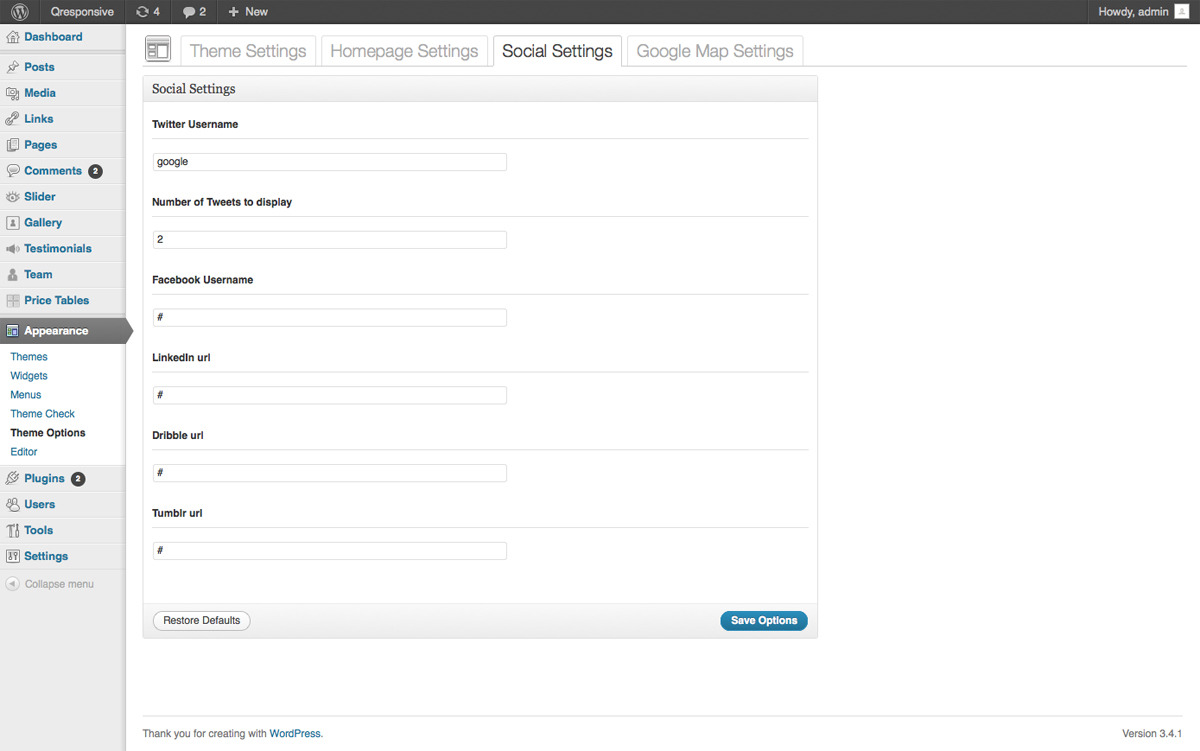Viewport: 1200px width, 751px height.
Task: Click the WordPress logo in admin bar
Action: point(20,12)
